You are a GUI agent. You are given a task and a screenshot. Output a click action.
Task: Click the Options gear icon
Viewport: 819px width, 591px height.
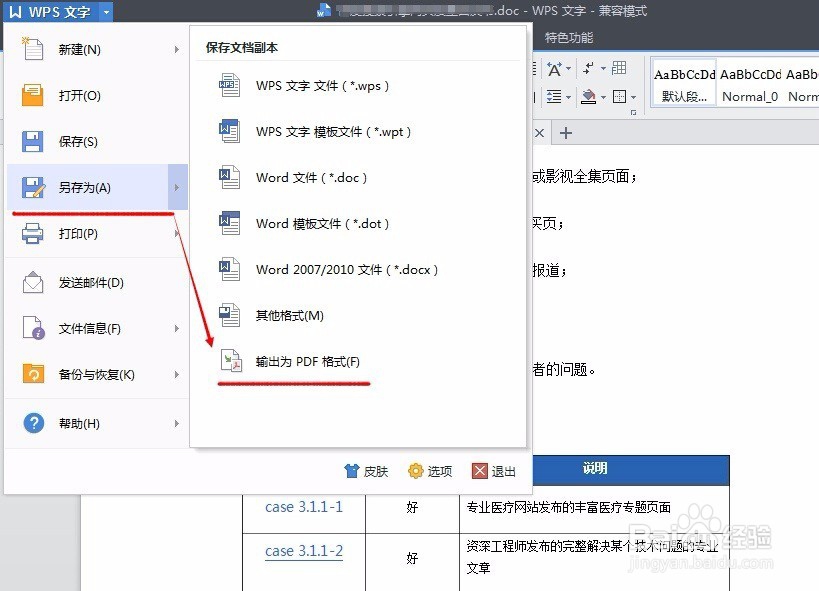pyautogui.click(x=415, y=471)
